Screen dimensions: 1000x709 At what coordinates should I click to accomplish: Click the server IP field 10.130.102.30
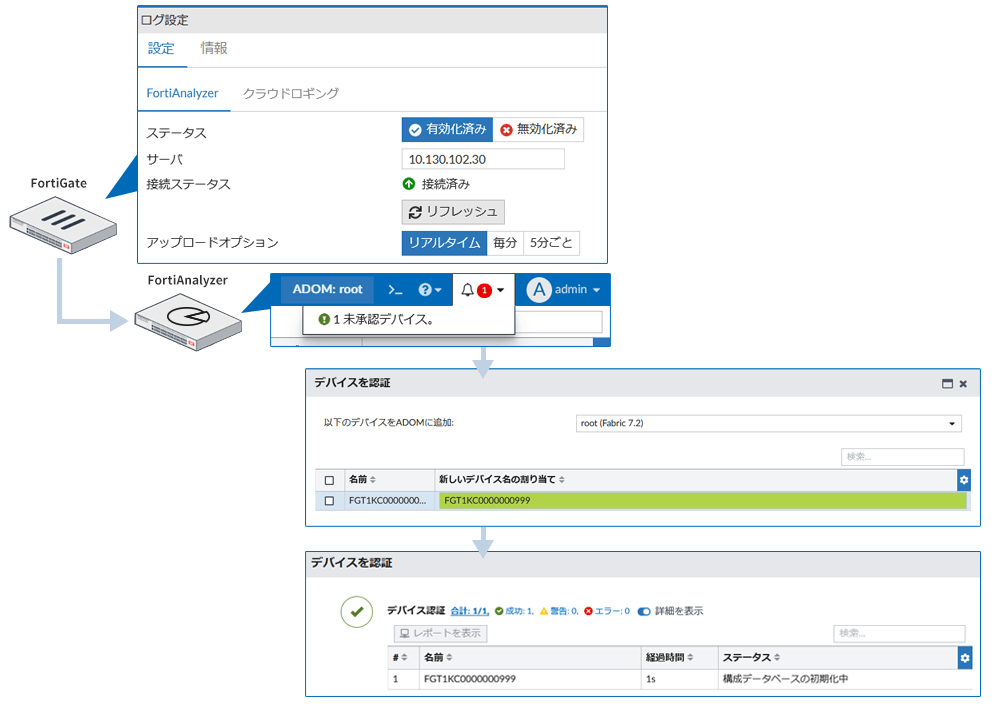point(483,159)
